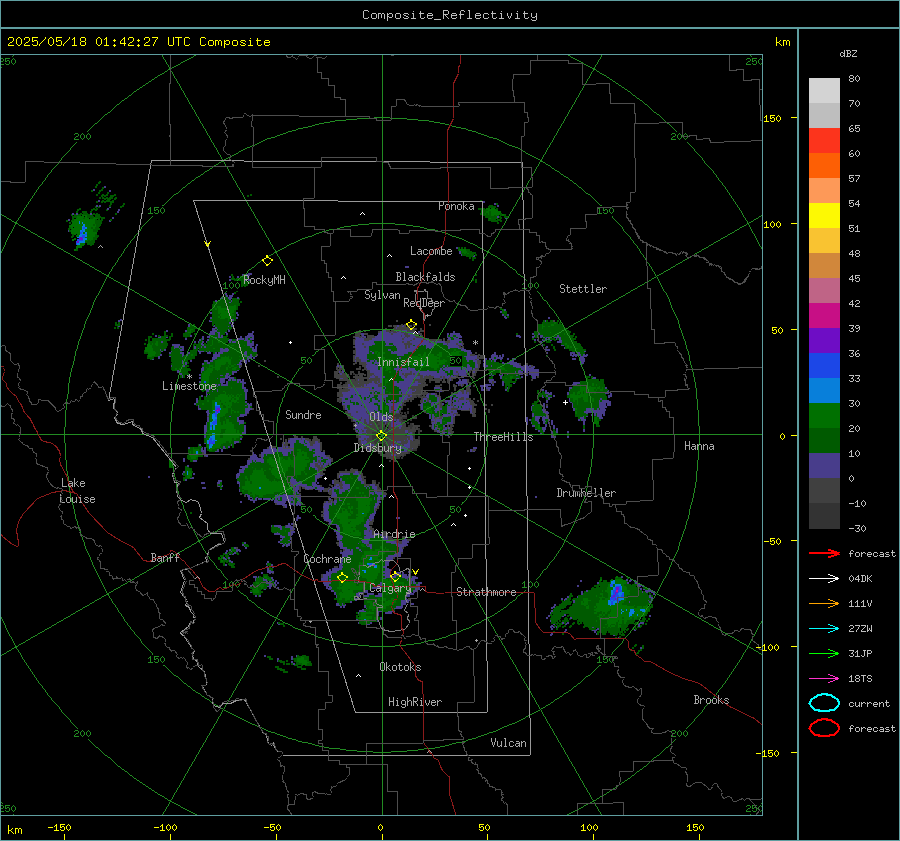Click the yellow diamond marker near Cochrane
Viewport: 900px width, 841px height.
342,578
